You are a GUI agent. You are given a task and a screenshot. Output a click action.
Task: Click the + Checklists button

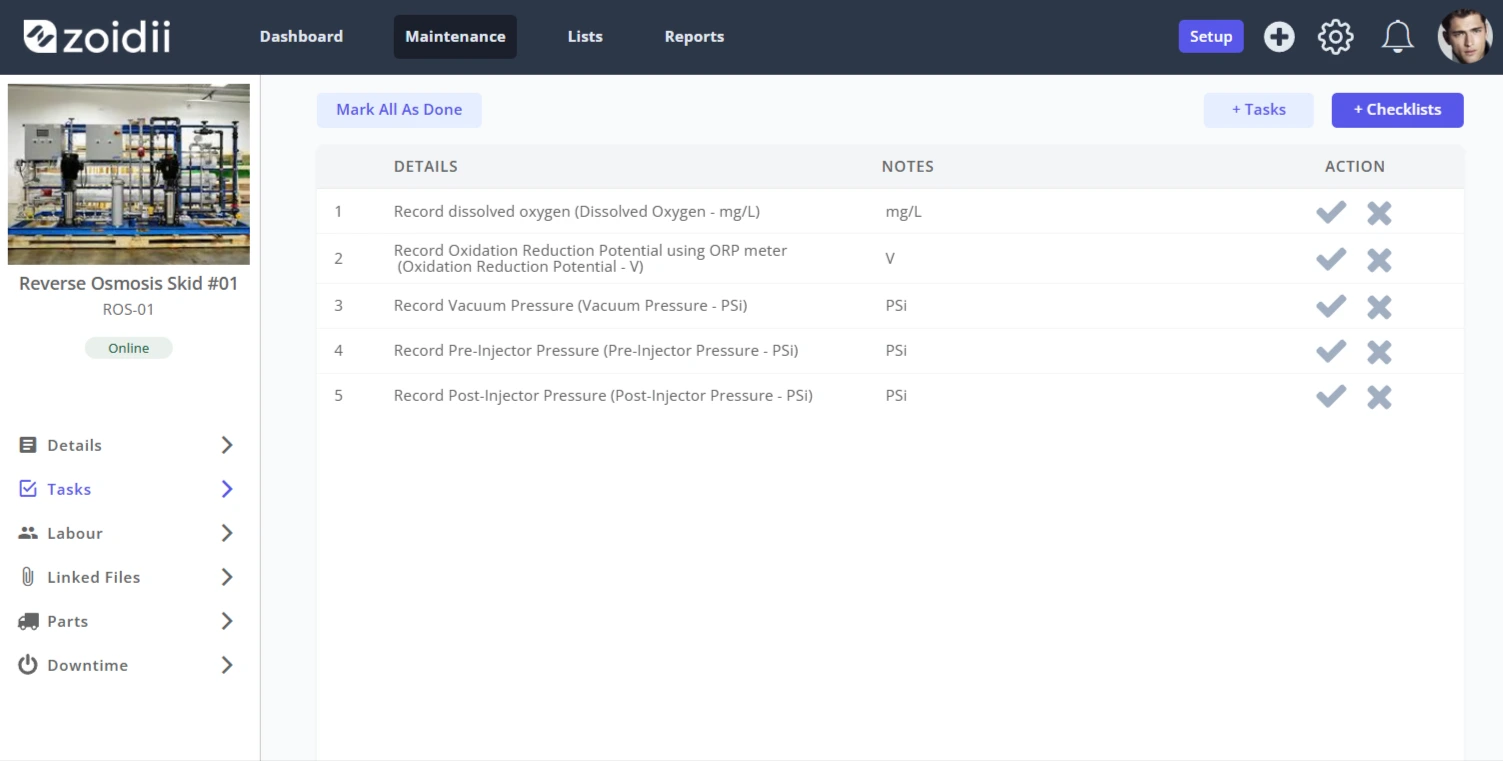(1398, 110)
